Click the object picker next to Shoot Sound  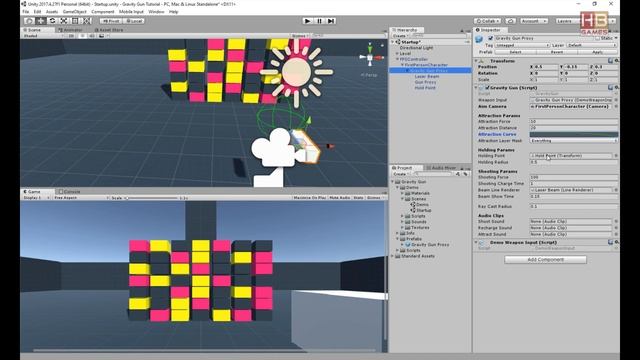[x=616, y=221]
